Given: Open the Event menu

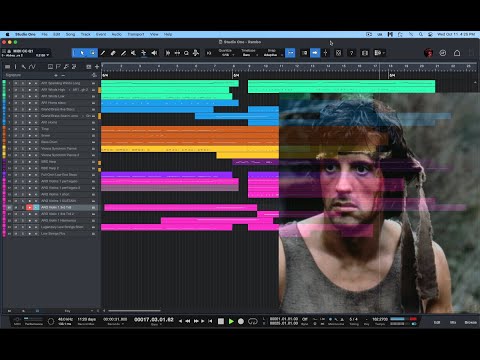Looking at the screenshot, I should [101, 34].
